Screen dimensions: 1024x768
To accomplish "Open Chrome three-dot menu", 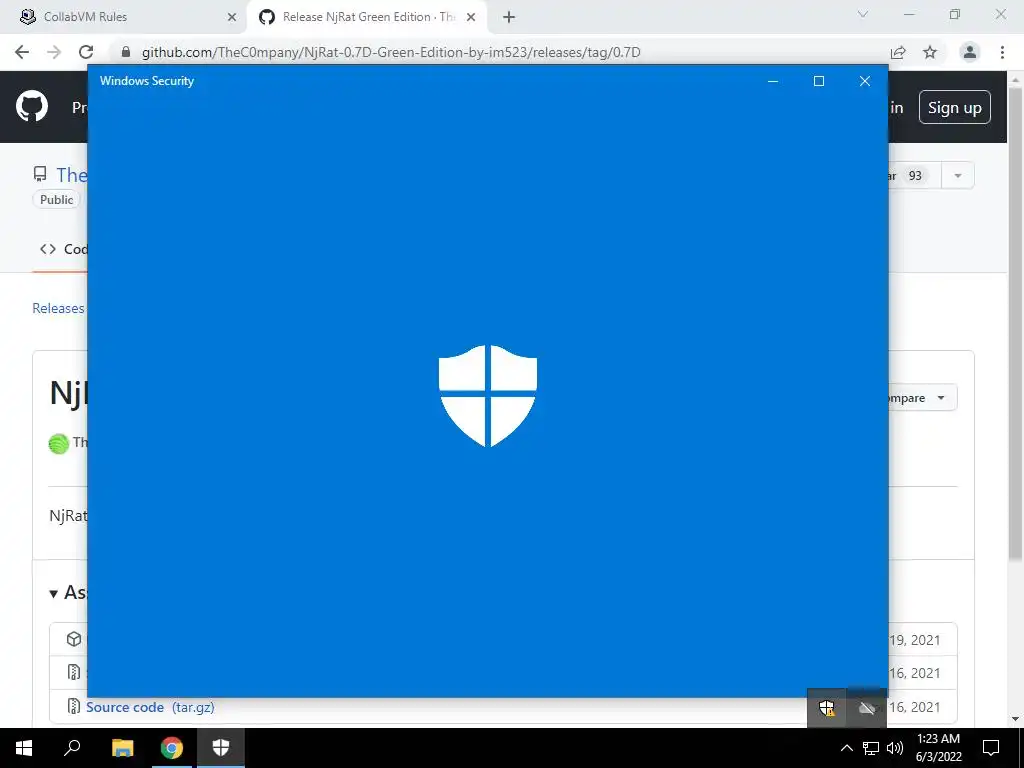I will [x=1002, y=52].
